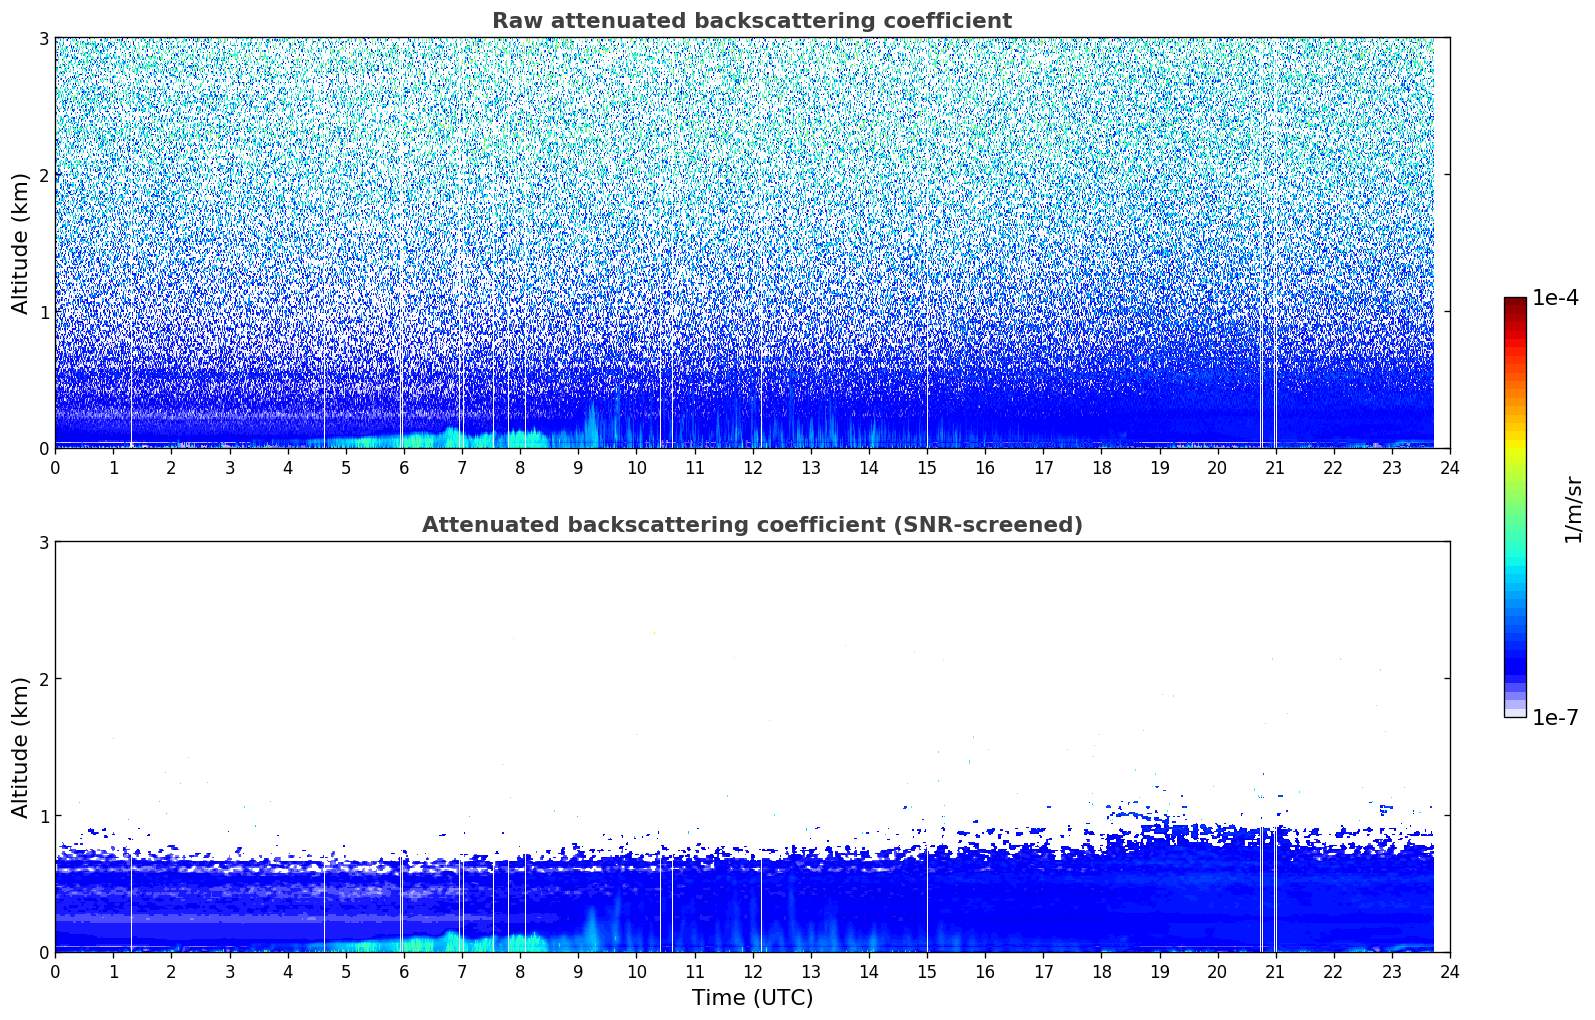Click the "Attenuated backscattering coefficient (SNR-screened)" title

(x=751, y=525)
